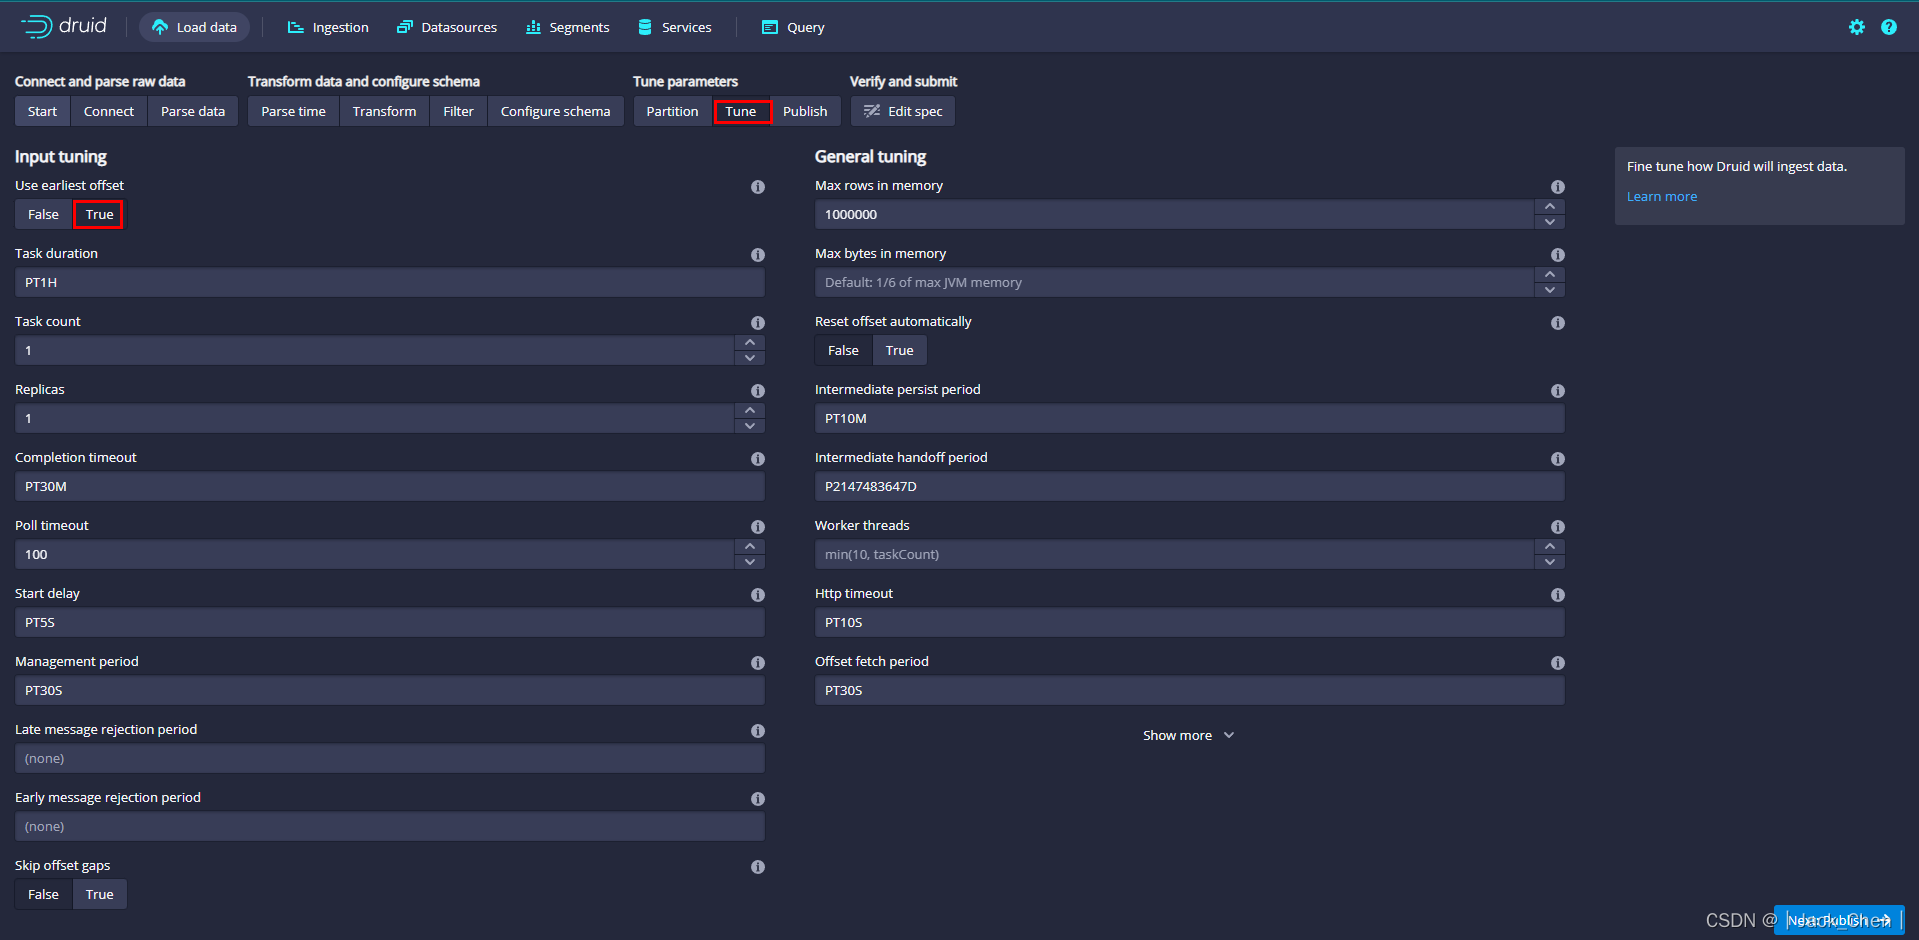Show info for Start delay
Viewport: 1919px width, 940px height.
(x=758, y=595)
